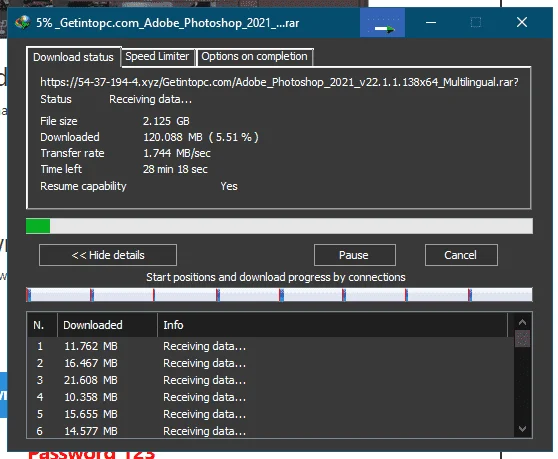
Task: Click the download URL text
Action: coord(279,82)
